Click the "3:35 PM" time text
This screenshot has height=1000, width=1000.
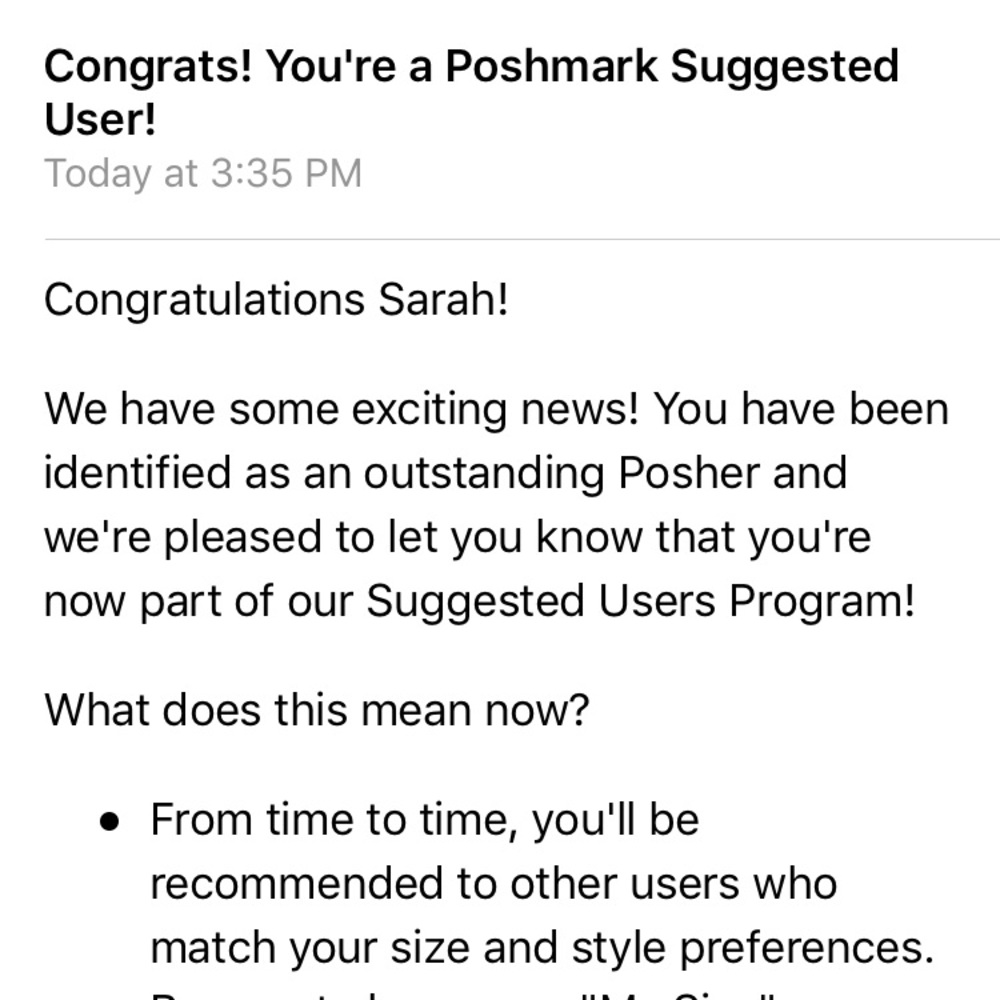coord(285,173)
